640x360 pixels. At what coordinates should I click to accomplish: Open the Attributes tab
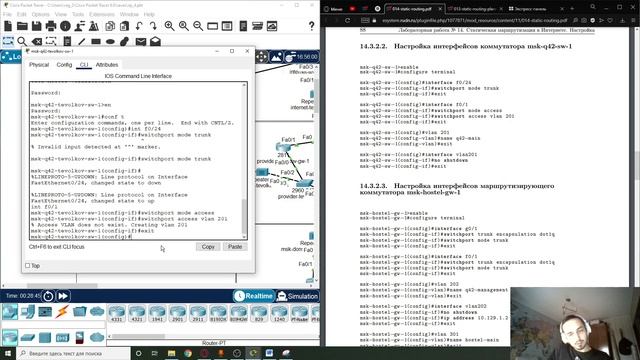[107, 65]
